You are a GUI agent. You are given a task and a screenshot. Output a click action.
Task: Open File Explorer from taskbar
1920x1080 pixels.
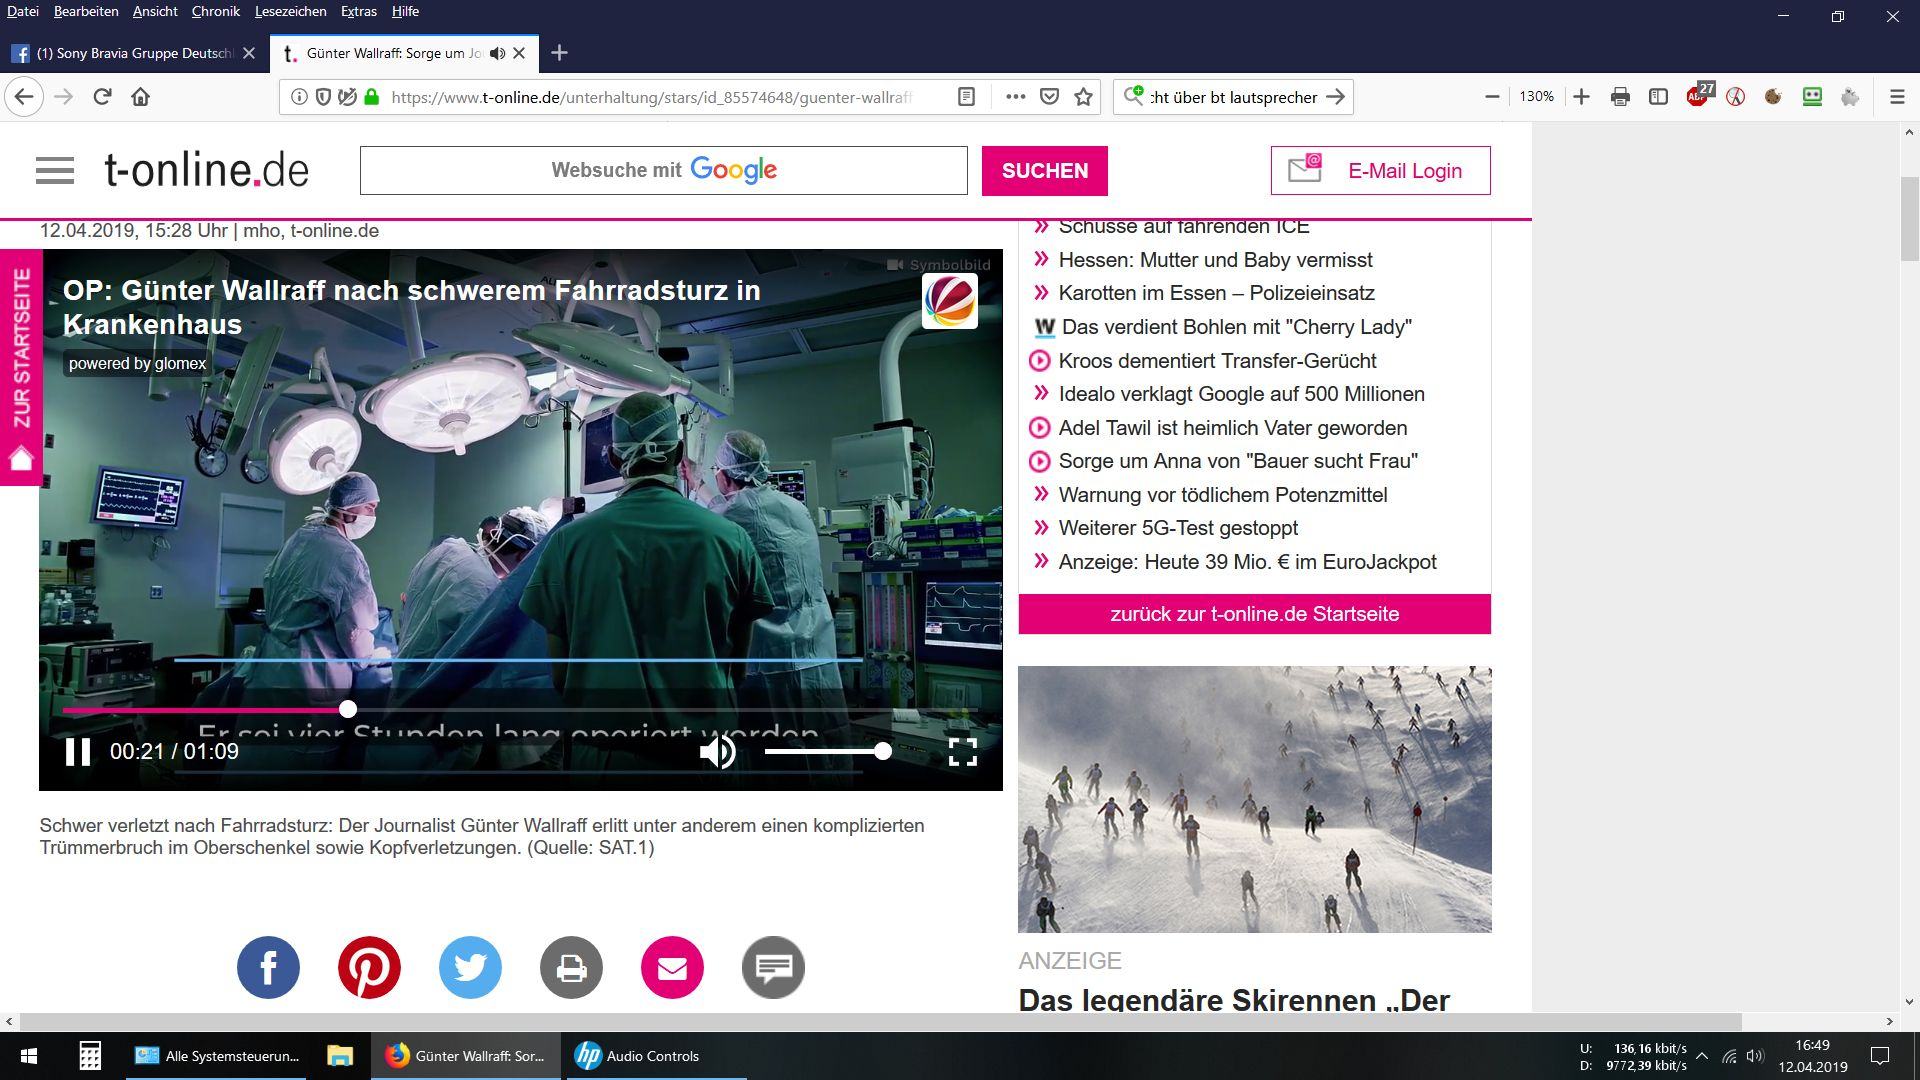point(340,1056)
